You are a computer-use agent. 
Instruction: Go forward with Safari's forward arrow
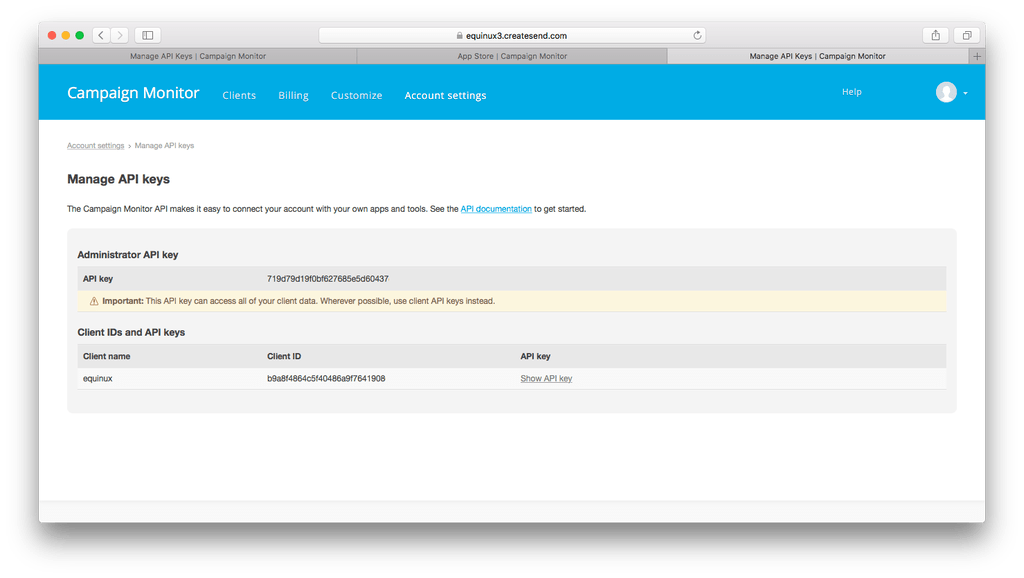pos(120,35)
